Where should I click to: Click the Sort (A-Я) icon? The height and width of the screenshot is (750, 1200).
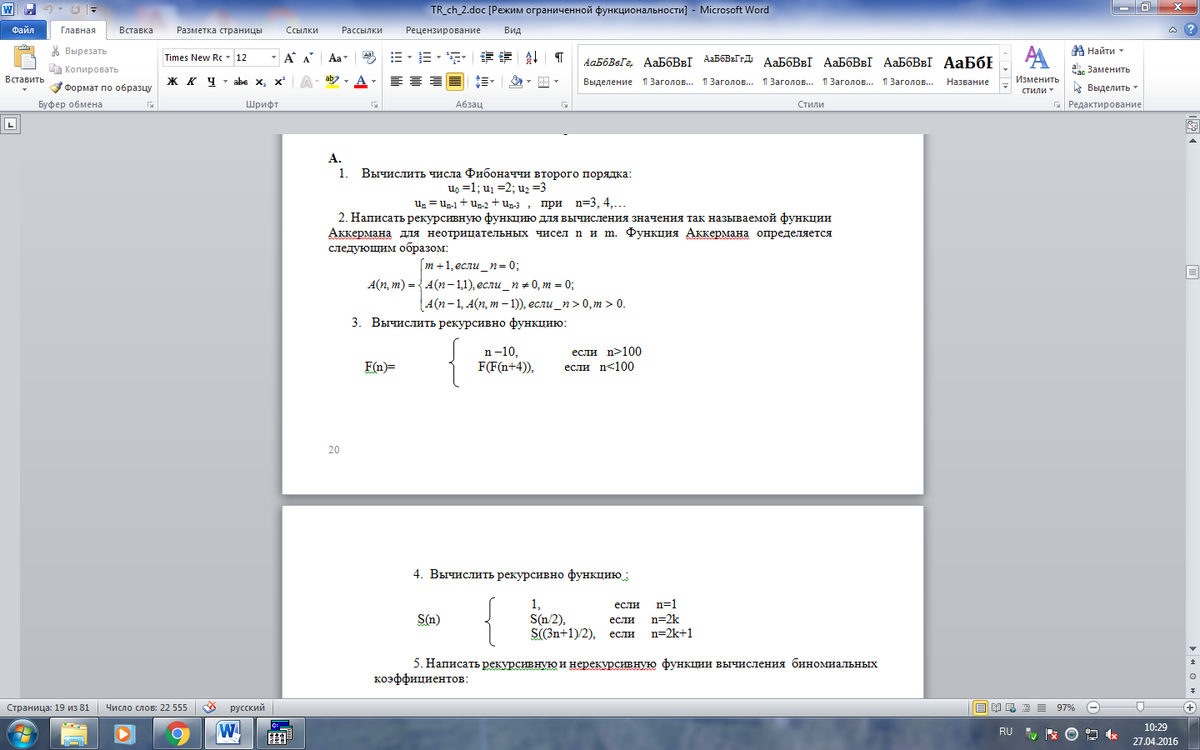tap(531, 57)
